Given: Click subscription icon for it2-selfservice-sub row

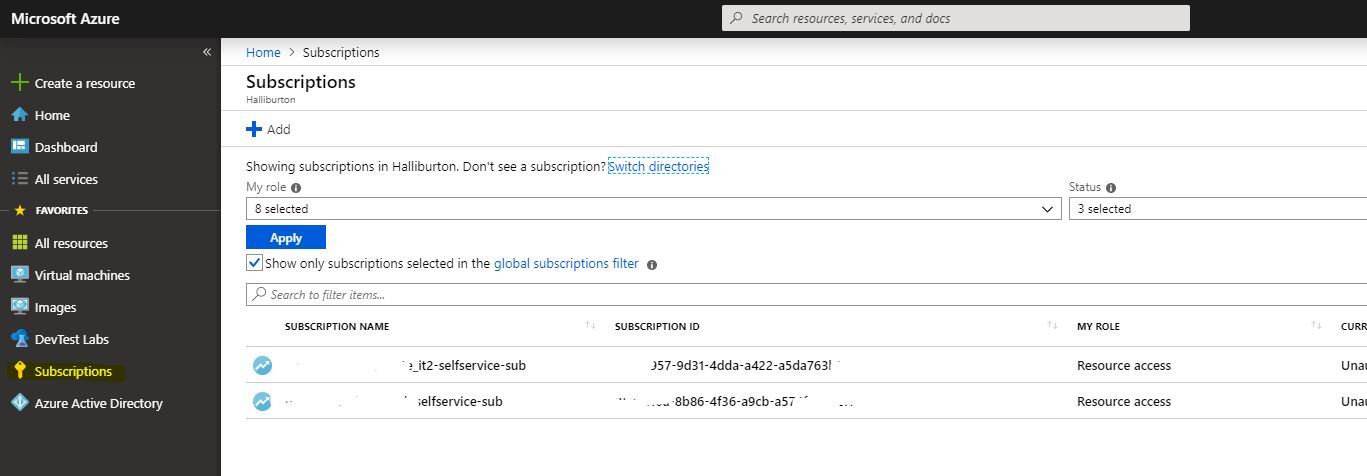Looking at the screenshot, I should [262, 366].
